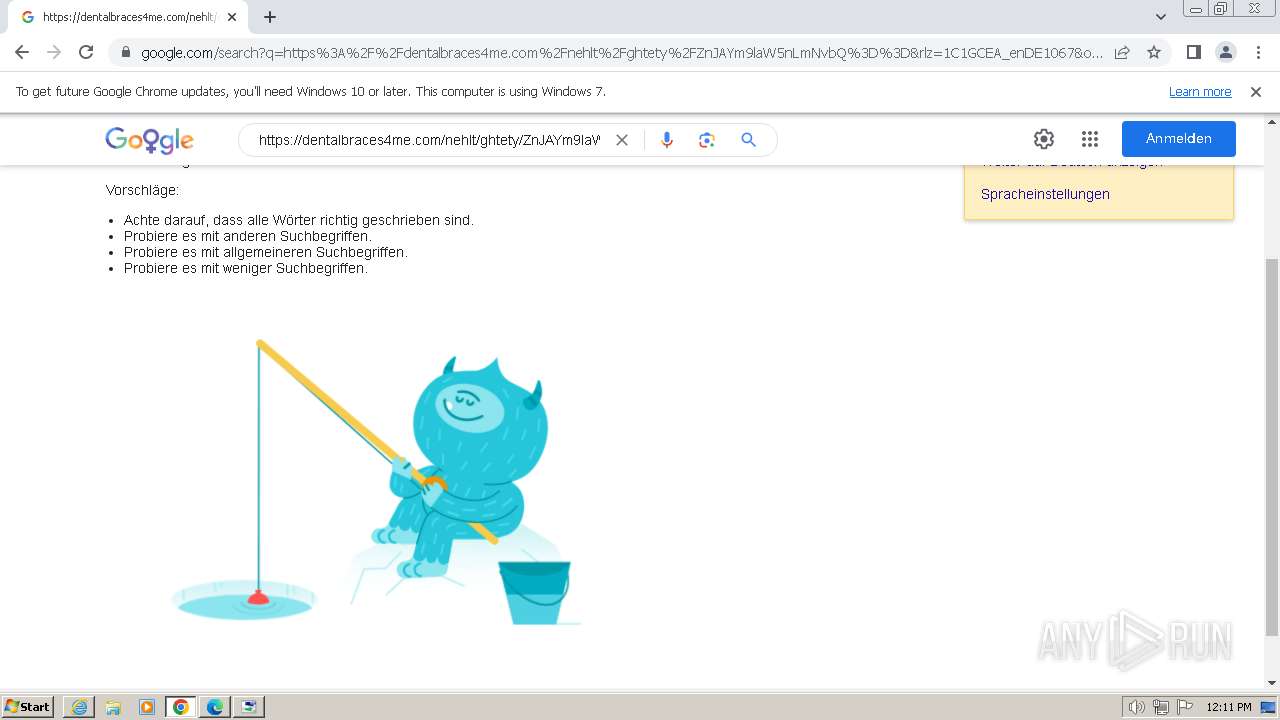Screen dimensions: 1280x720
Task: Click the page vertical scrollbar thumb
Action: point(1272,447)
